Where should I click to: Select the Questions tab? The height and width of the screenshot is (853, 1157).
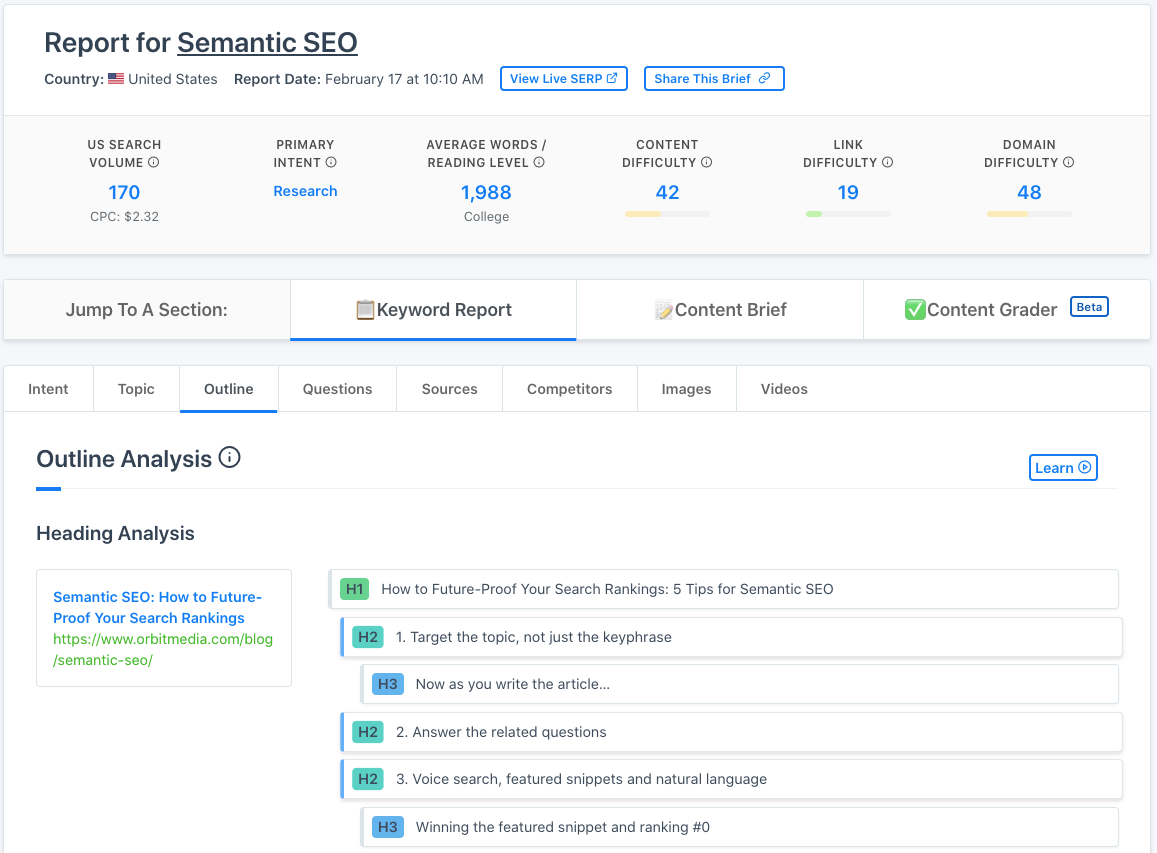click(x=337, y=389)
